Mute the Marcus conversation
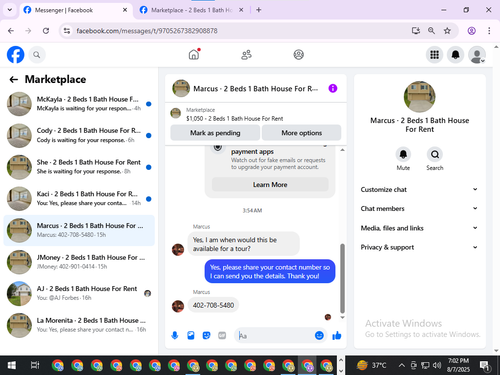Viewport: 500px width, 375px height. coord(403,154)
